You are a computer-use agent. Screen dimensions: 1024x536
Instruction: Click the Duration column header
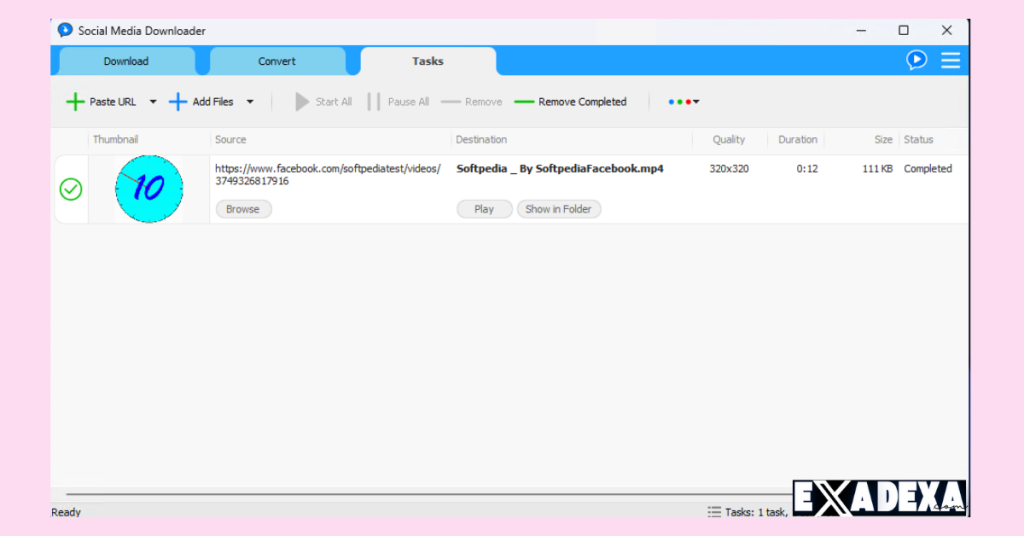797,140
